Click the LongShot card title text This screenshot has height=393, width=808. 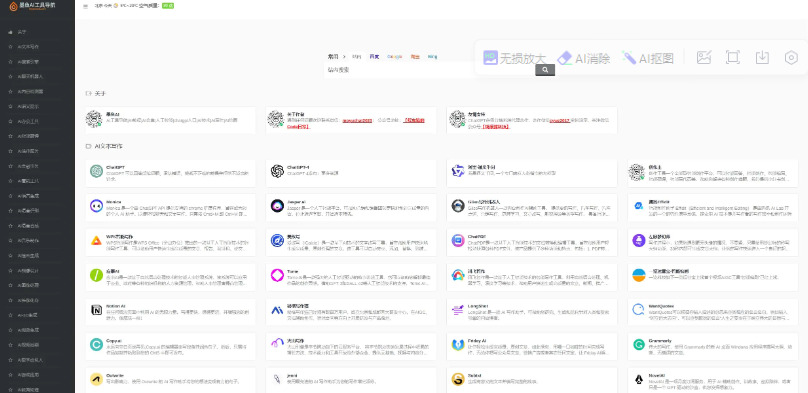point(477,306)
